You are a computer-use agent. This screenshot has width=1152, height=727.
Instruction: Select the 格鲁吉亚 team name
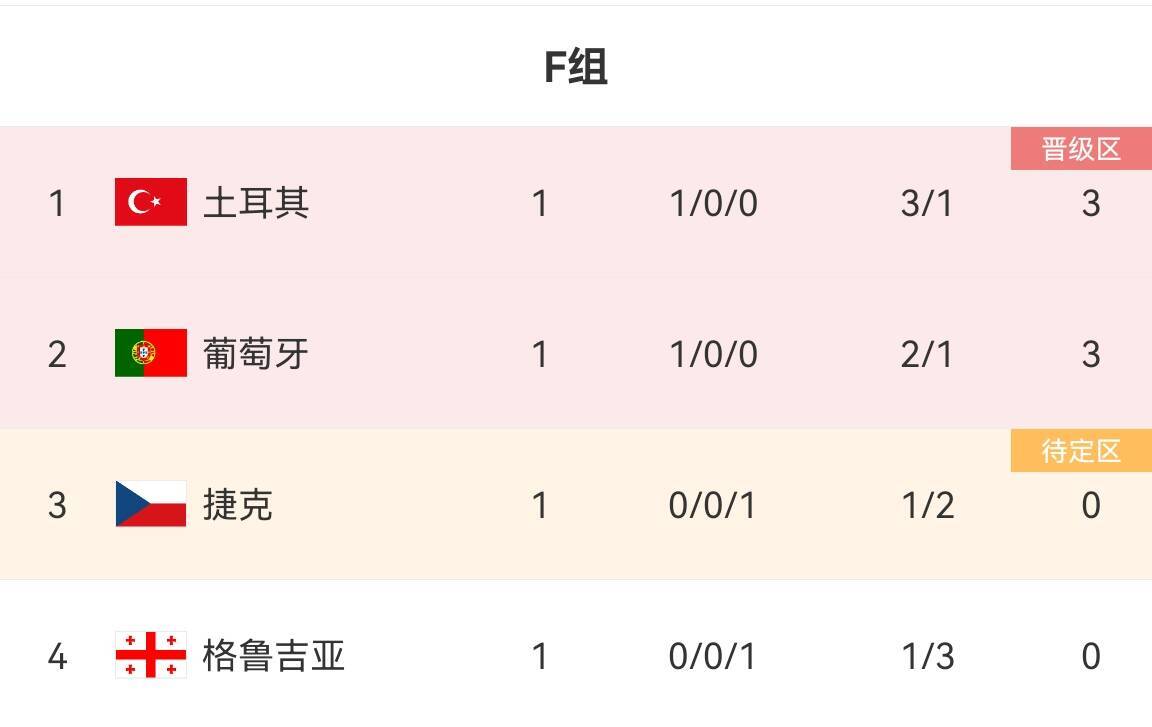(x=273, y=656)
